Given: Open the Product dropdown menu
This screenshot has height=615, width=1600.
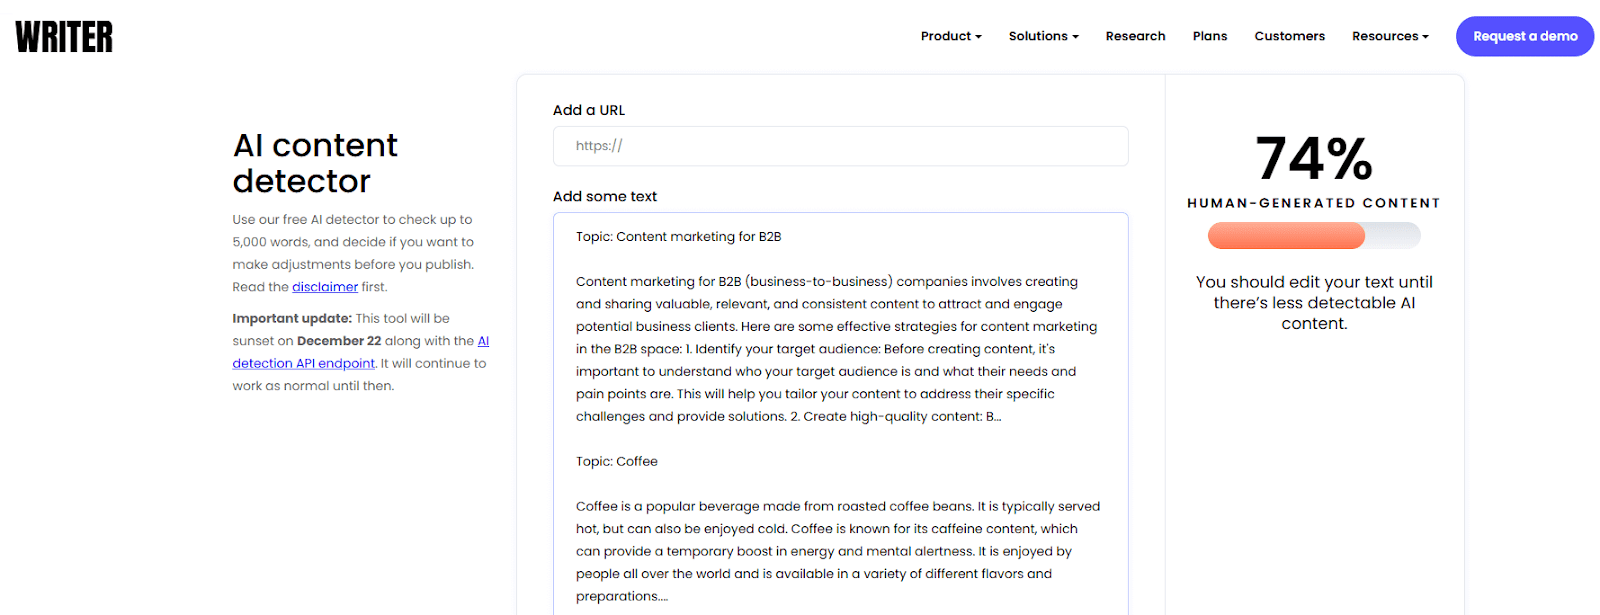Looking at the screenshot, I should [950, 36].
